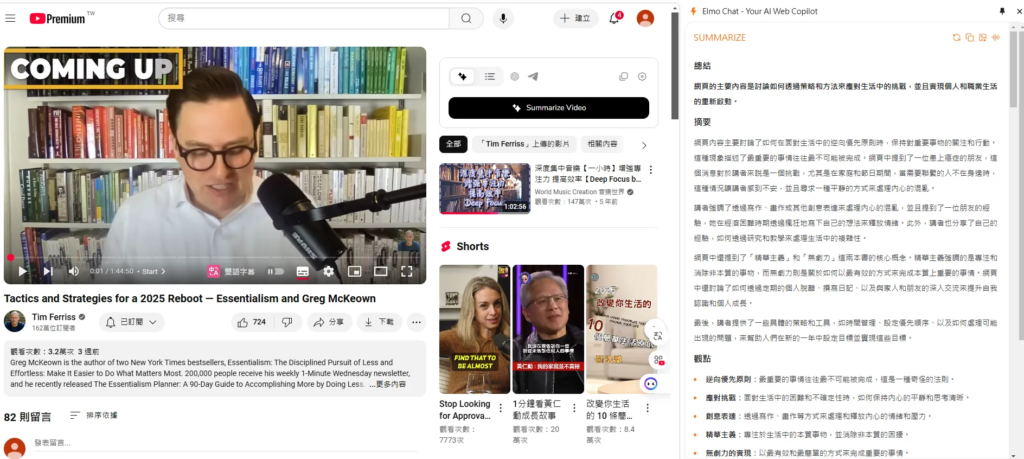This screenshot has width=1024, height=459.
Task: Download the video with 下載
Action: (x=379, y=322)
